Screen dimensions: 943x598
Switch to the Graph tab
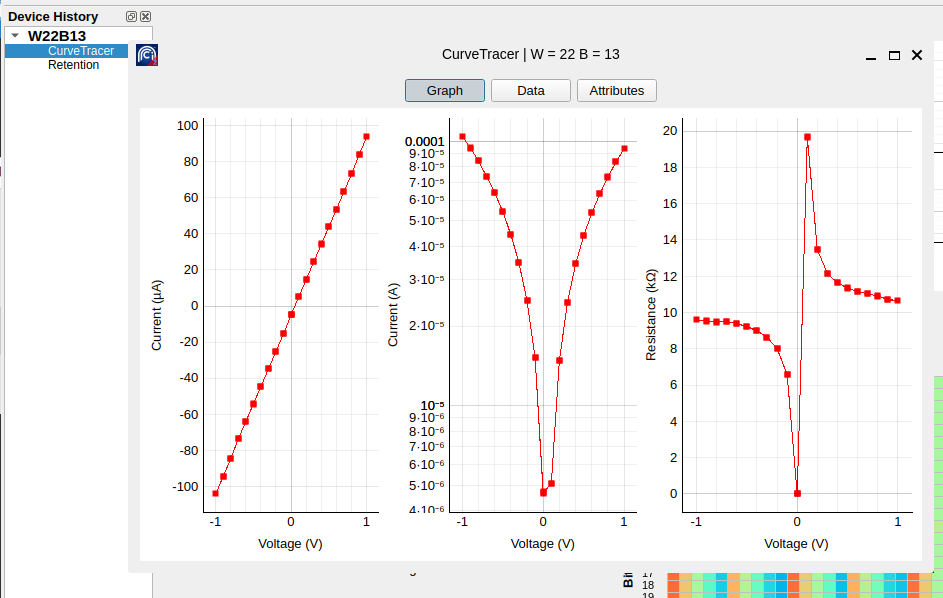pos(444,90)
